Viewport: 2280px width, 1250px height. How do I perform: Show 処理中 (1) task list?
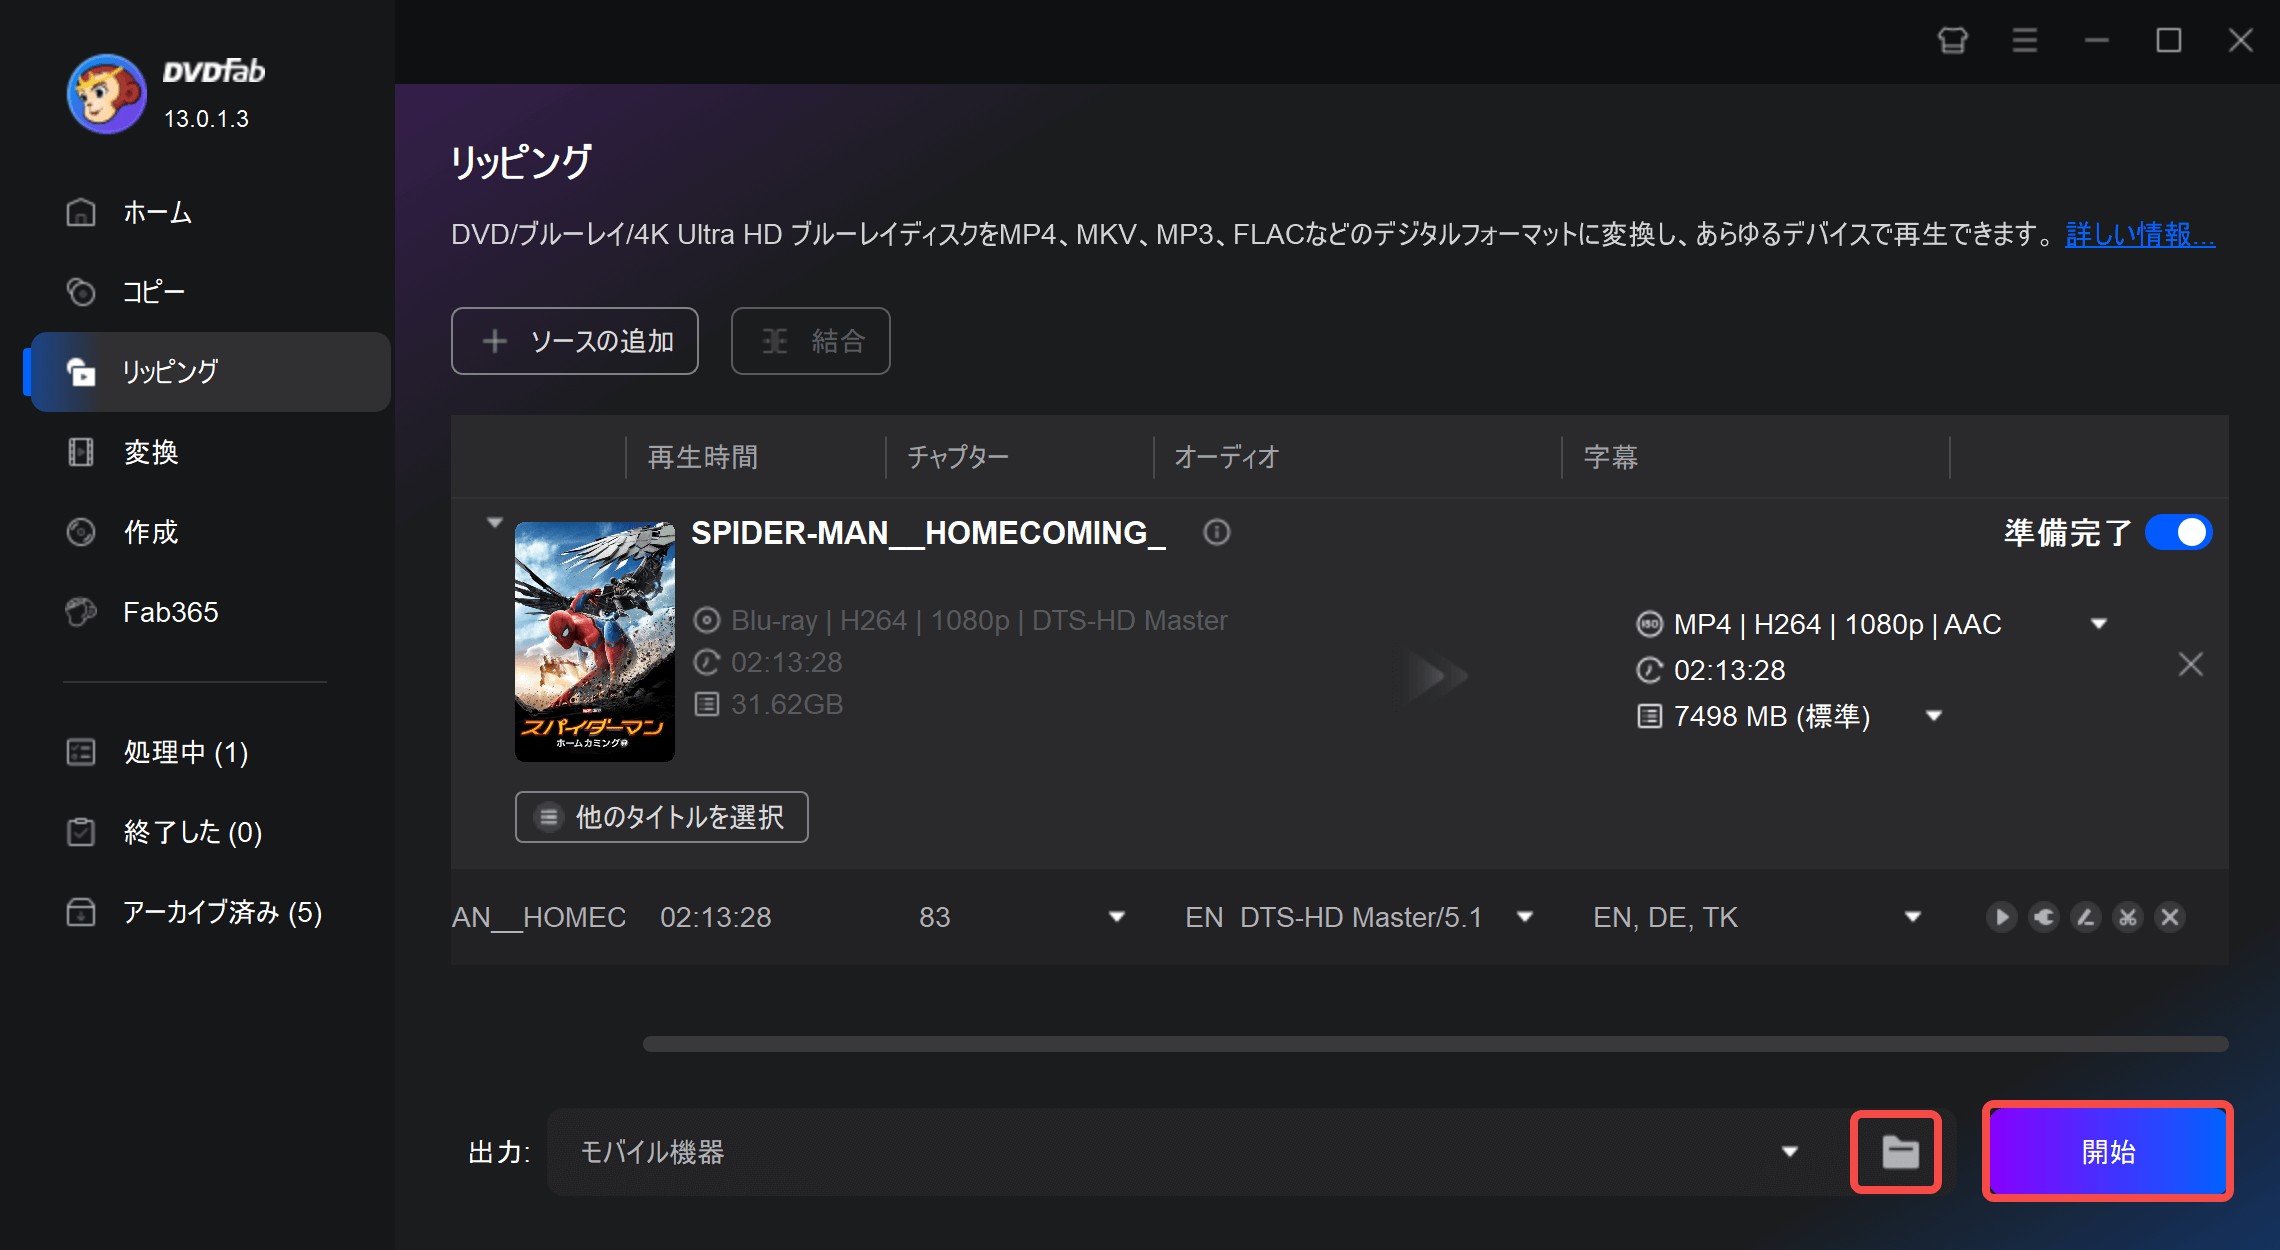pyautogui.click(x=210, y=752)
